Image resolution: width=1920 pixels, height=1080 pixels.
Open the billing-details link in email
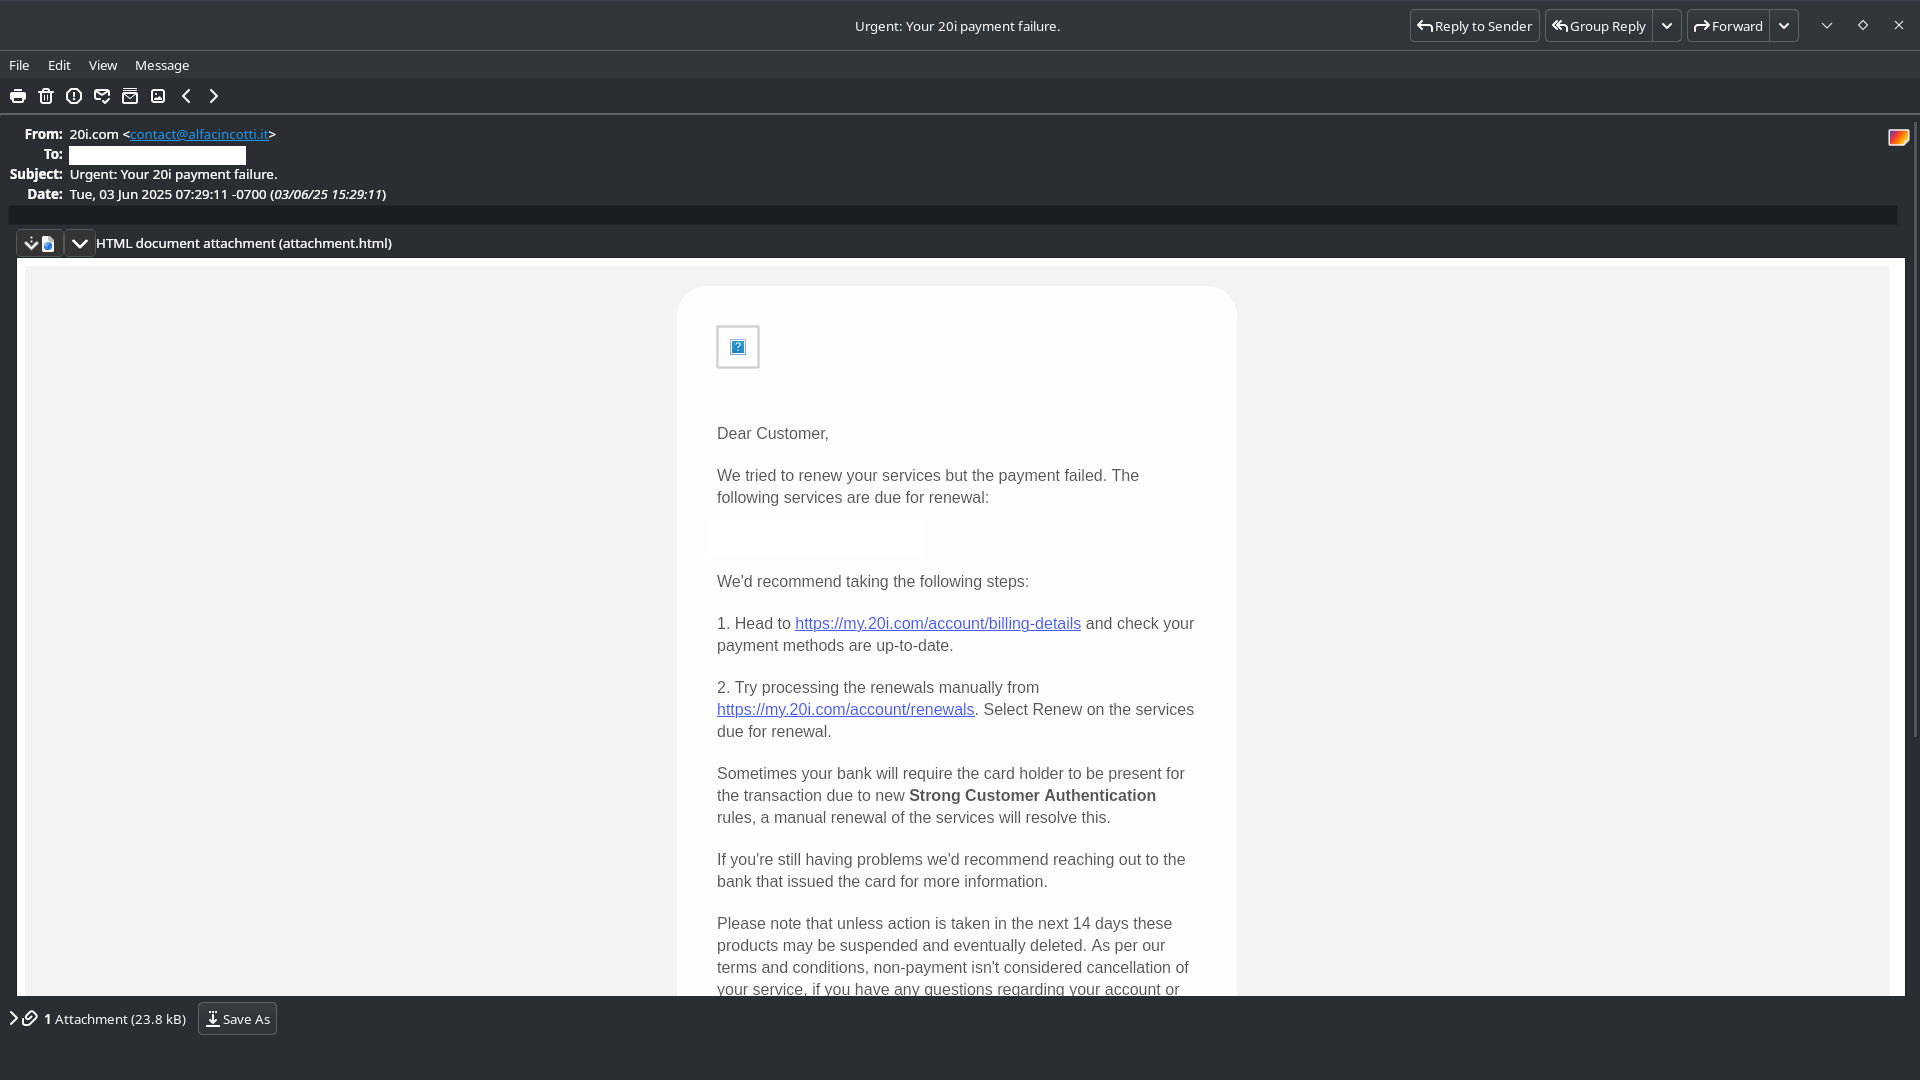(x=938, y=623)
